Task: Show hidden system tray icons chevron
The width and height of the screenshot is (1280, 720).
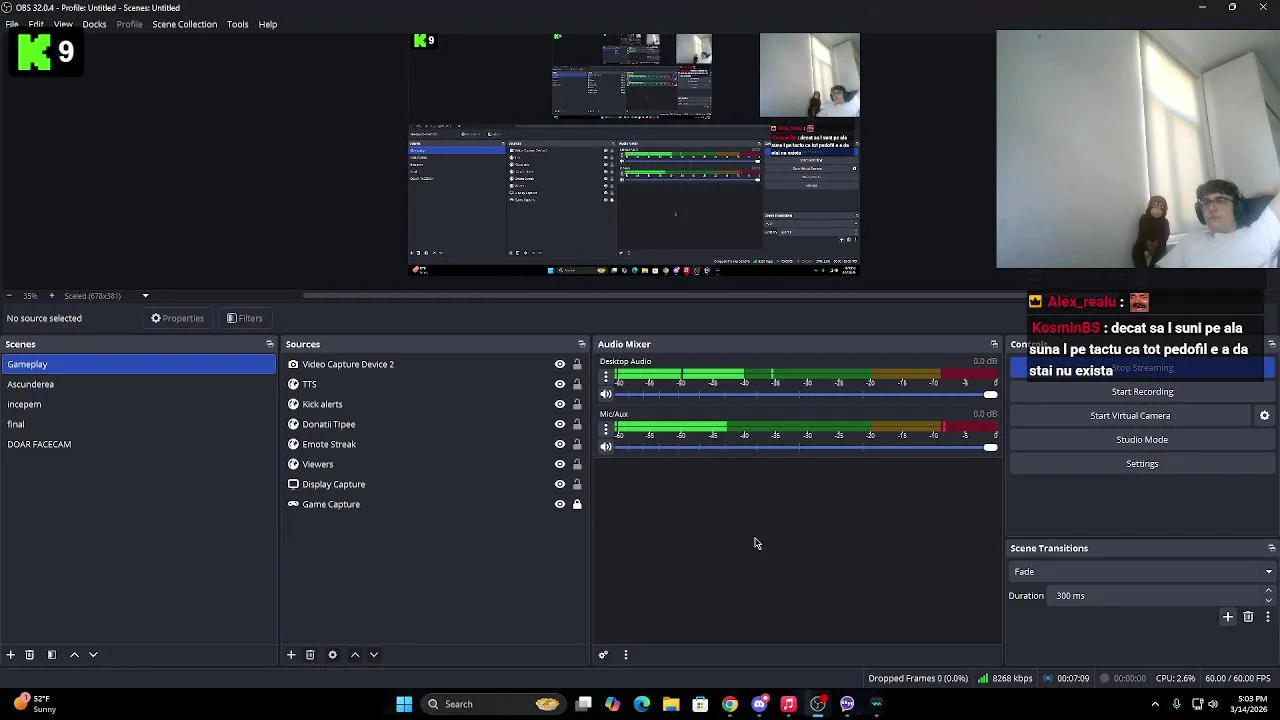Action: click(1155, 704)
